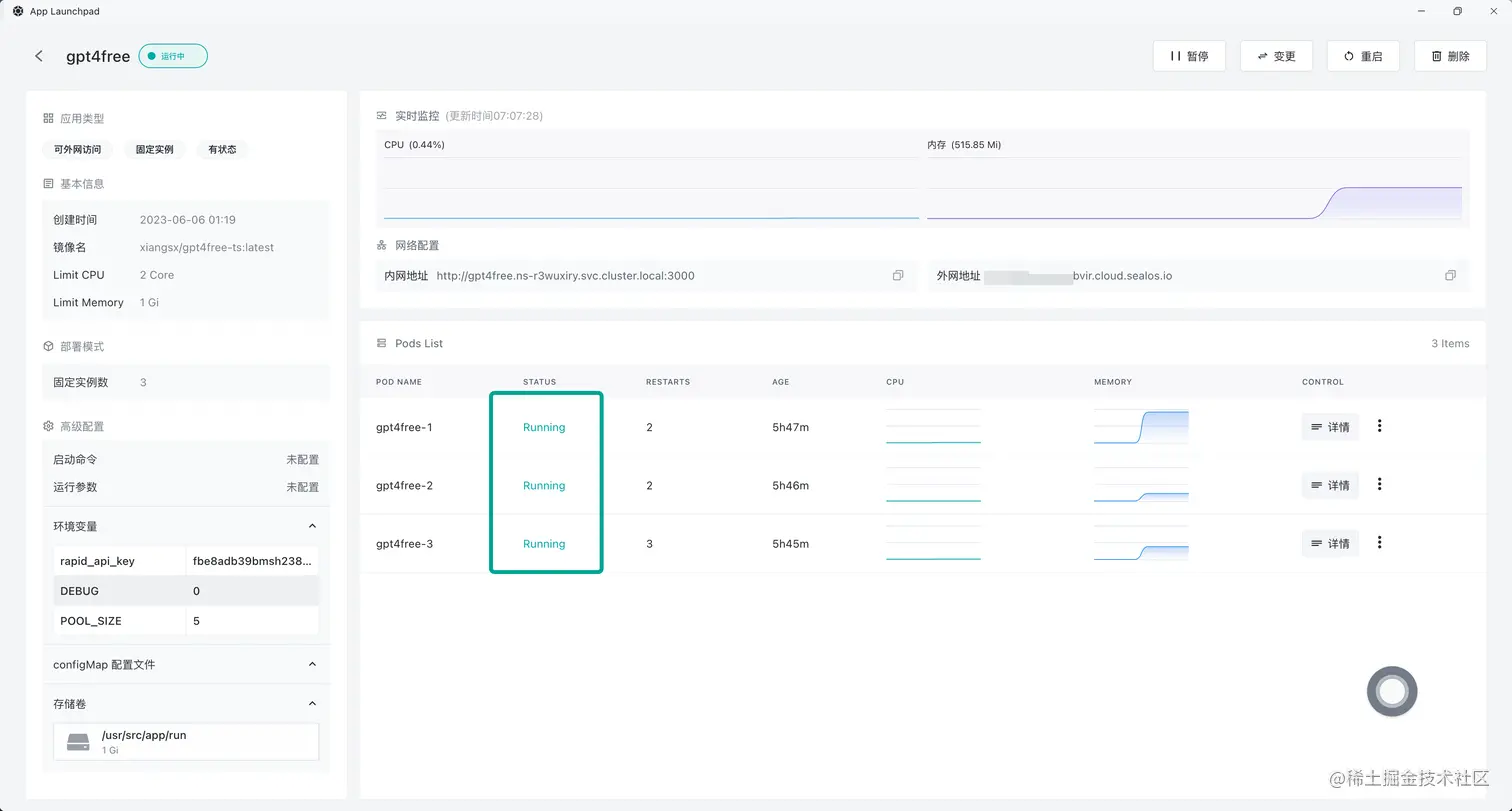The height and width of the screenshot is (811, 1512).
Task: Collapse the 存储卷 section
Action: point(312,704)
